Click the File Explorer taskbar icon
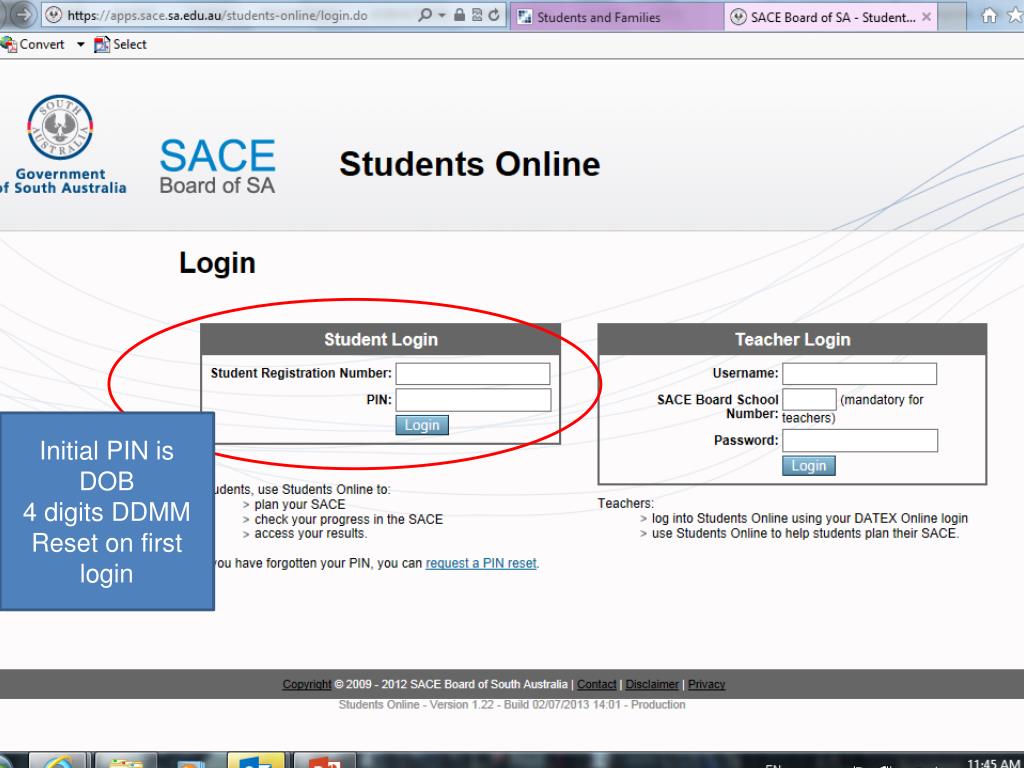The image size is (1024, 768). [x=125, y=760]
